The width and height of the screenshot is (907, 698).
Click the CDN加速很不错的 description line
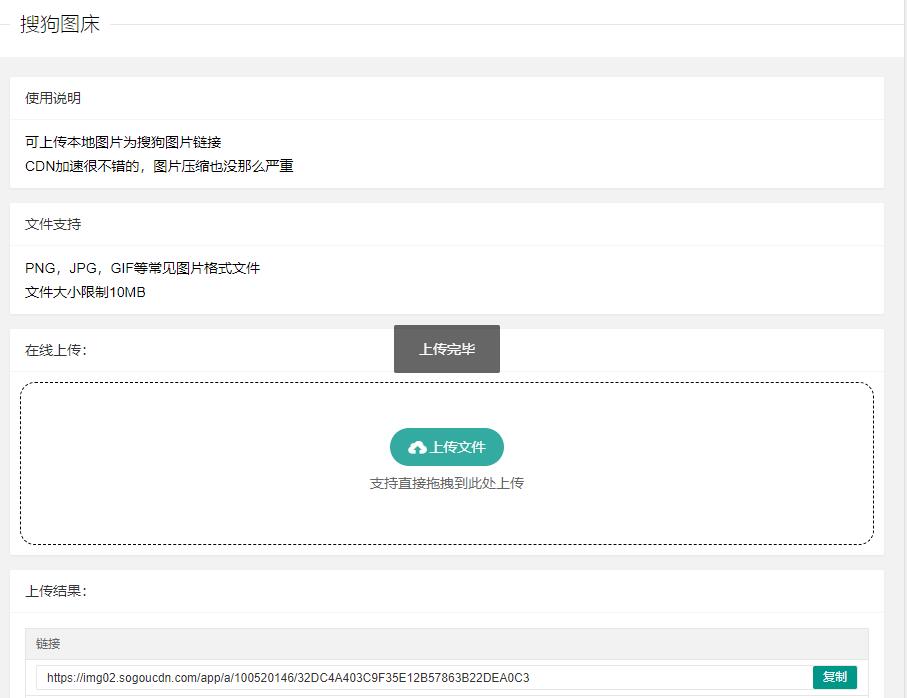159,166
